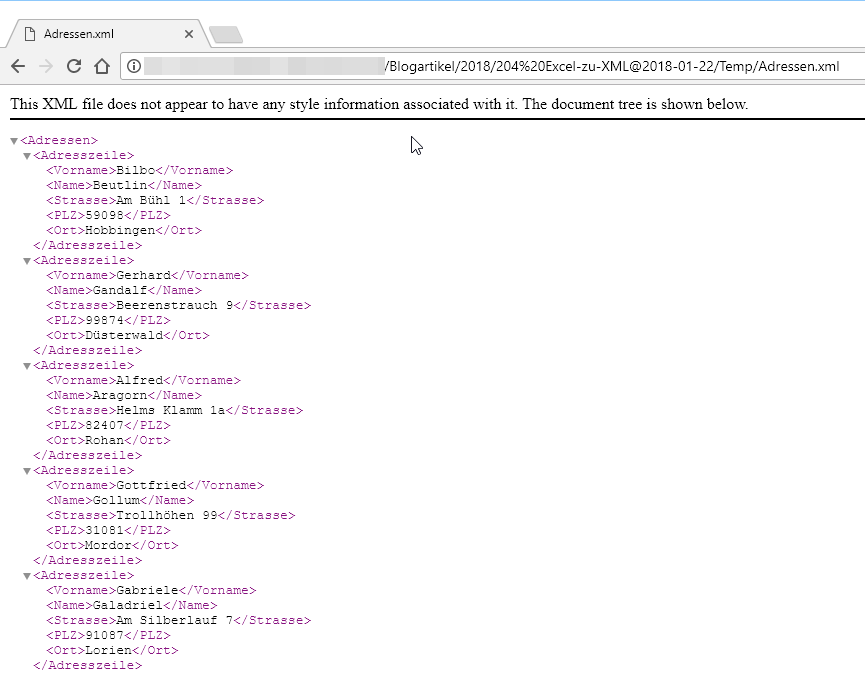
Task: Select the Adressen.xml tab
Action: [x=90, y=33]
